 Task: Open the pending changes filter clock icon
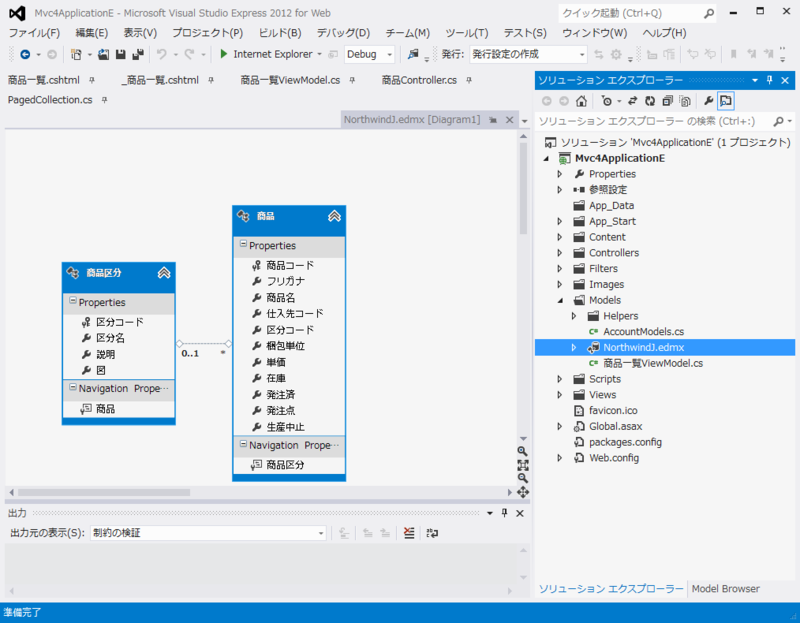(607, 101)
